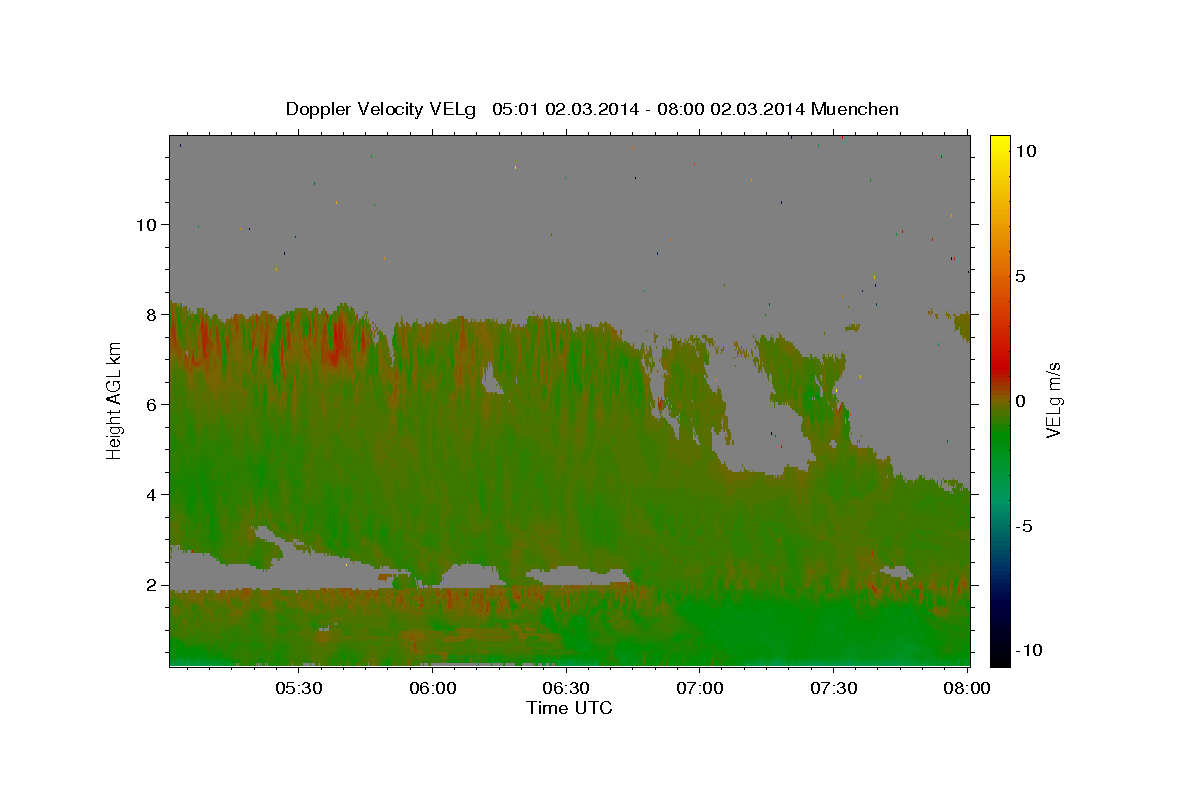This screenshot has height=800, width=1200.
Task: Click the gray gap in cloud near 07:10 at 5.5 km
Action: (762, 422)
